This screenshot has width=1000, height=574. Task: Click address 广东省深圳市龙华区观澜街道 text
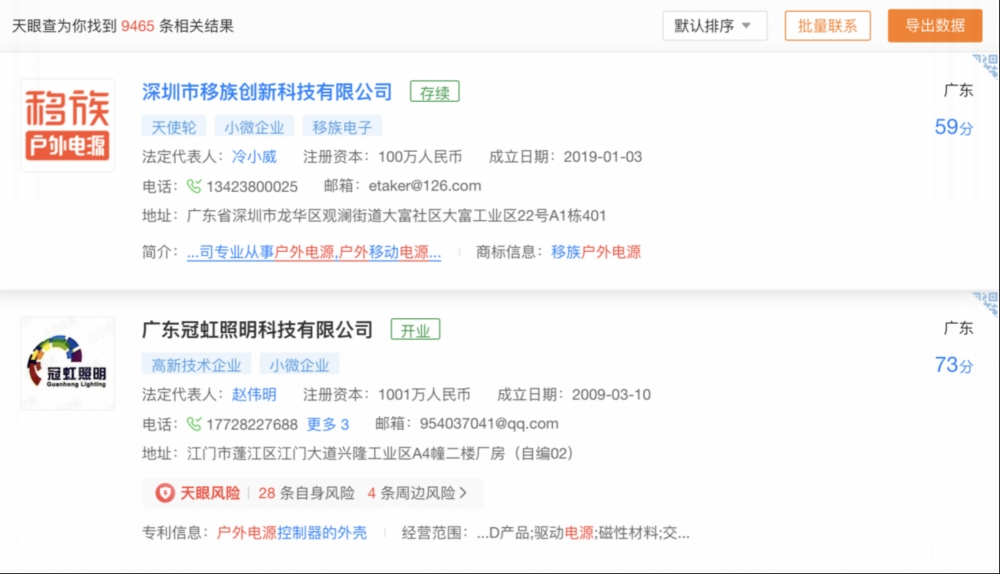(x=396, y=216)
